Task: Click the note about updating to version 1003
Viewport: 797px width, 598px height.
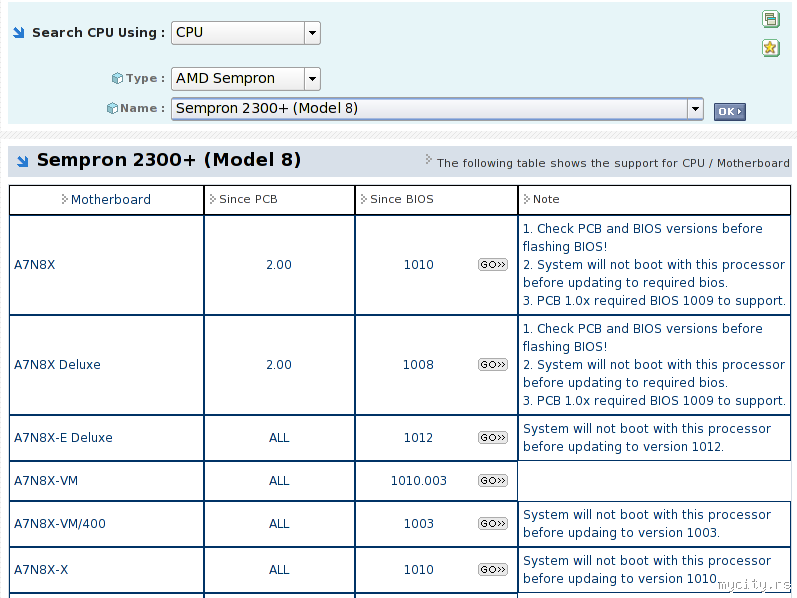Action: click(x=647, y=523)
